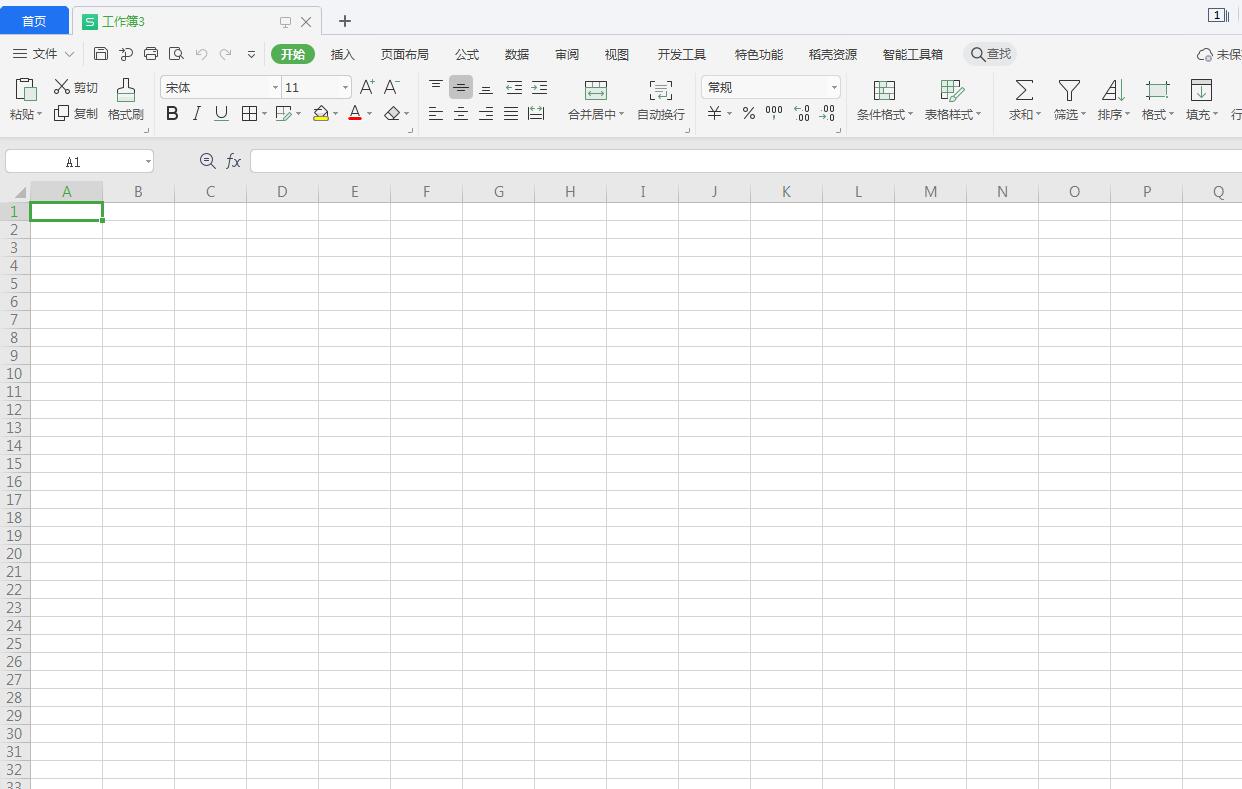
Task: Click the 复制 (Copy) button
Action: click(76, 114)
